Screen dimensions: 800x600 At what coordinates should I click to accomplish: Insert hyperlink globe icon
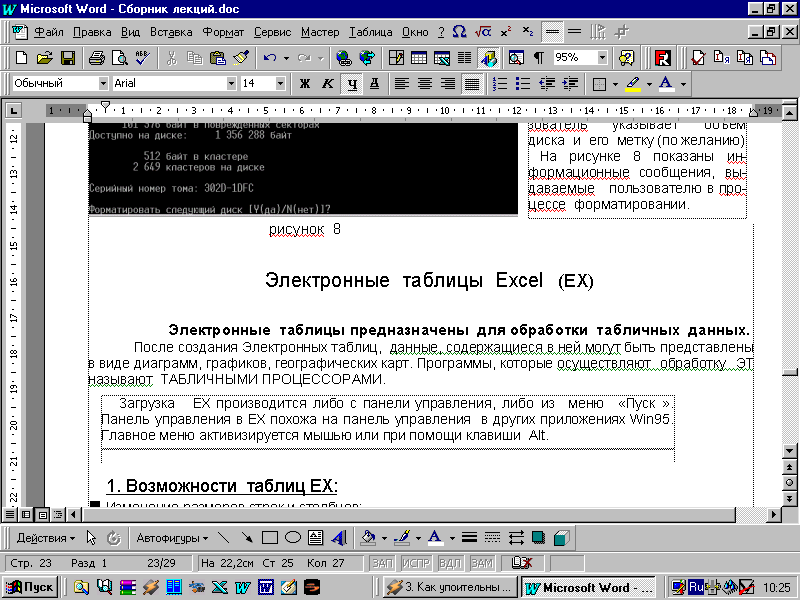coord(344,58)
